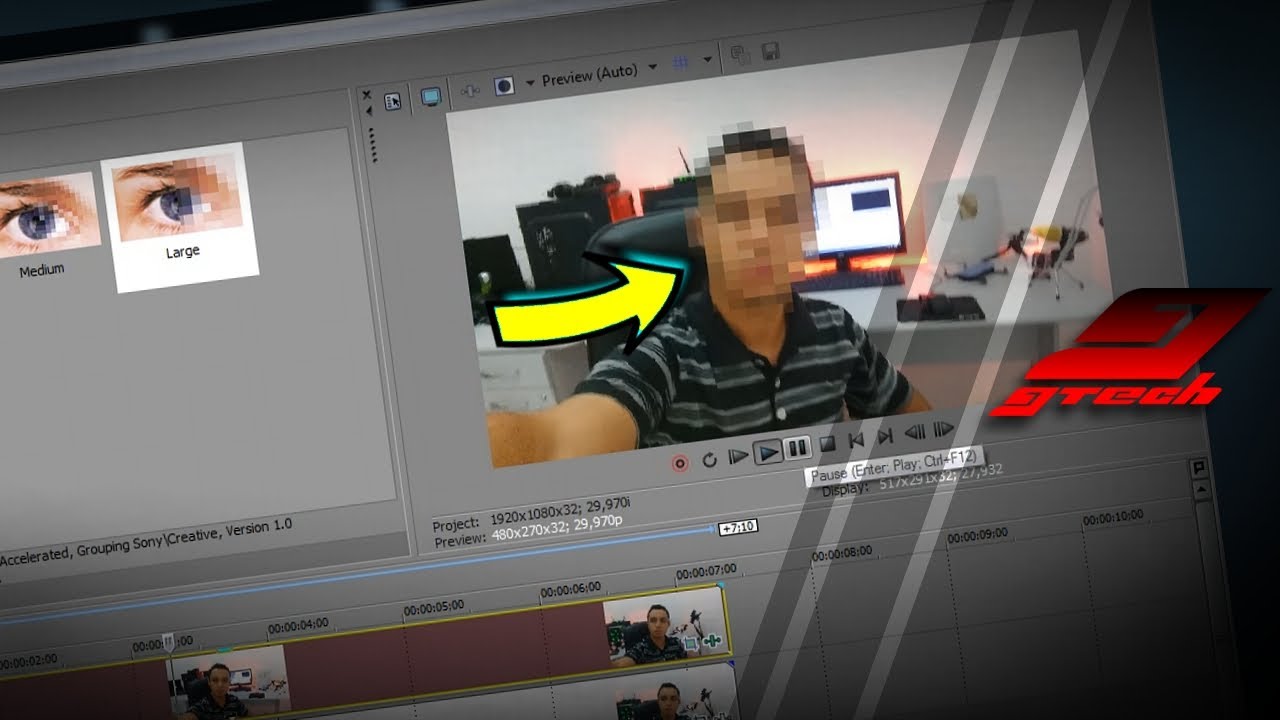
Task: Click the 00:00:08;00 ruler mark
Action: click(x=842, y=554)
